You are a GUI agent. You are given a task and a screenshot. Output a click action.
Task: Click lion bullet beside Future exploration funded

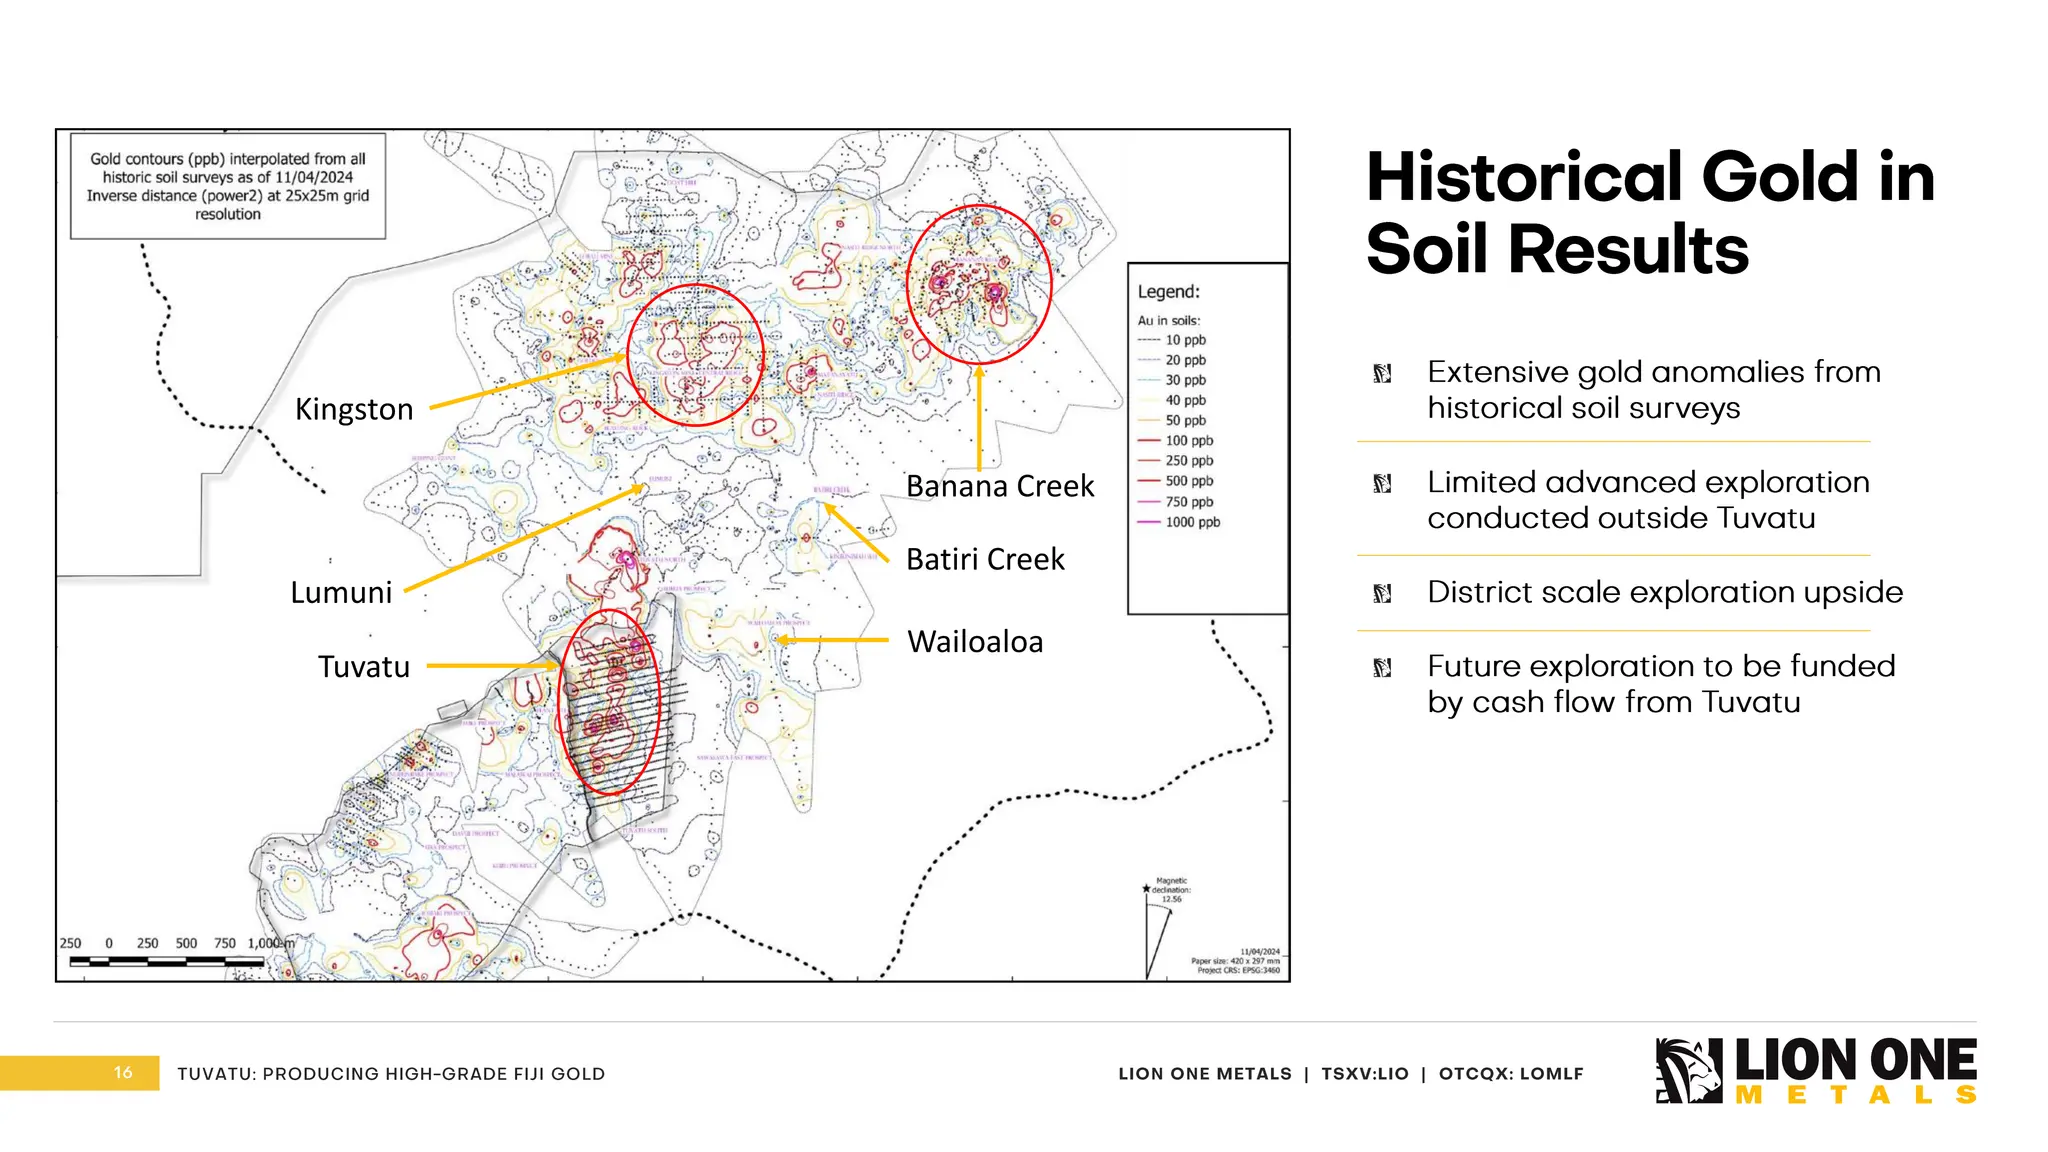point(1382,668)
